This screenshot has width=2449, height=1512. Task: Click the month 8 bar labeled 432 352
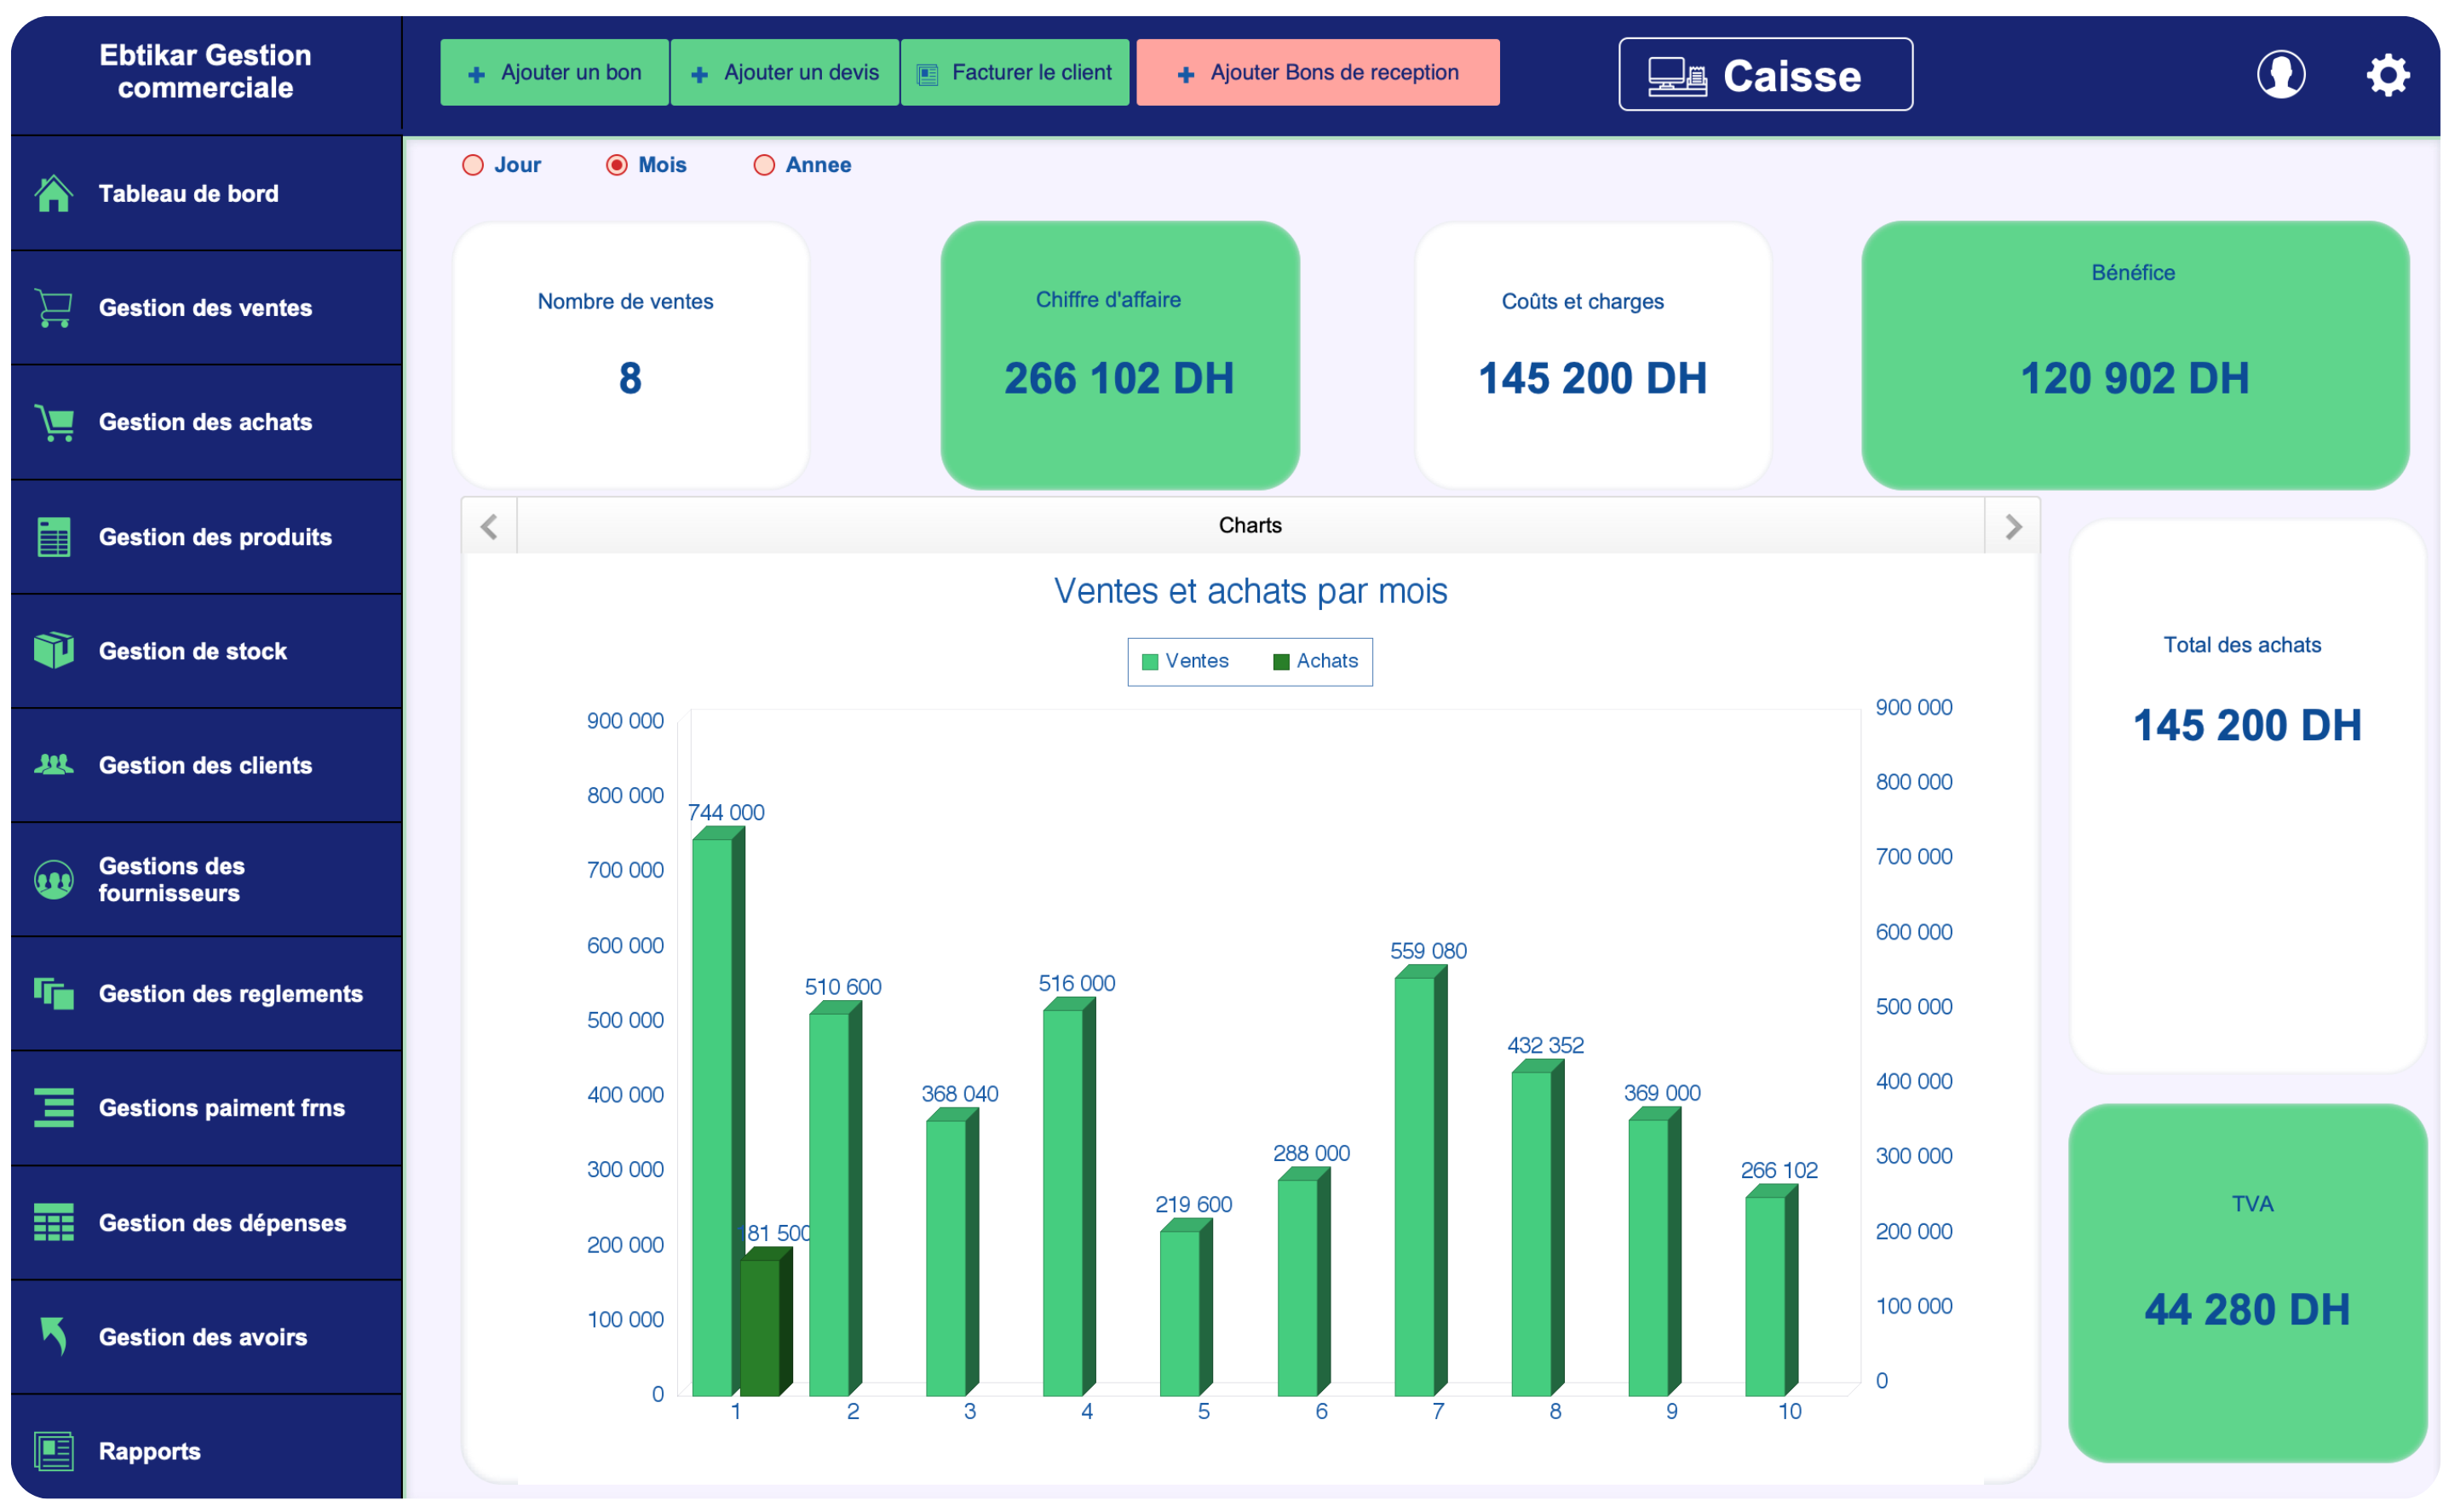(x=1538, y=1228)
